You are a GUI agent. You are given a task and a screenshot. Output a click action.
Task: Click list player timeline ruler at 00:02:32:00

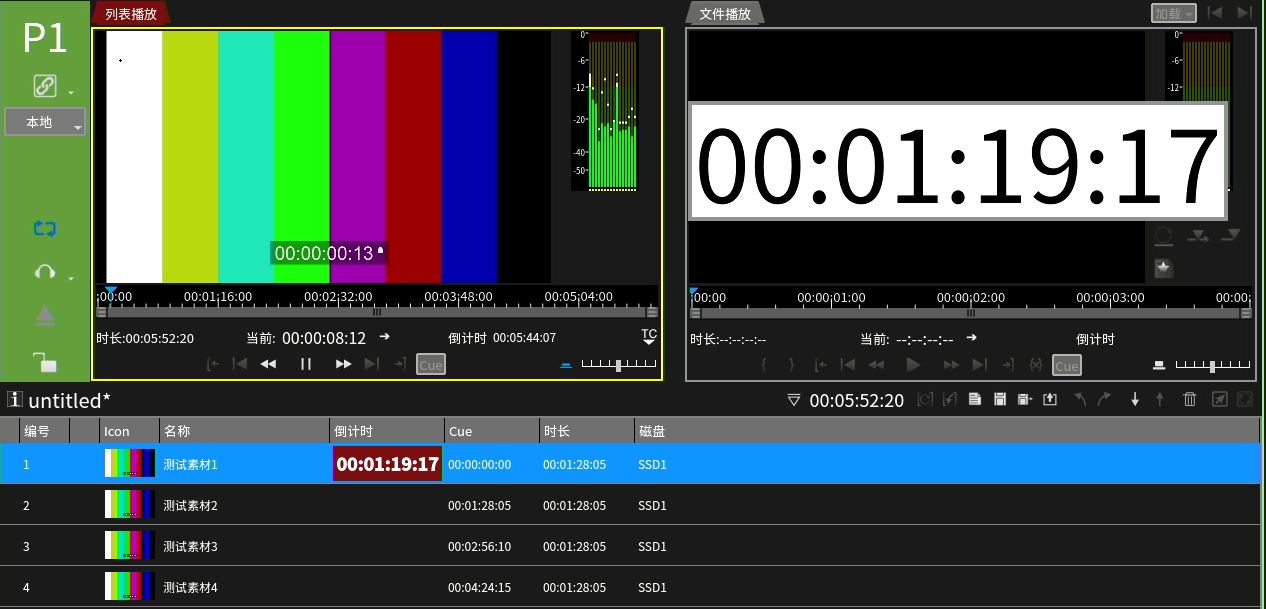click(338, 297)
